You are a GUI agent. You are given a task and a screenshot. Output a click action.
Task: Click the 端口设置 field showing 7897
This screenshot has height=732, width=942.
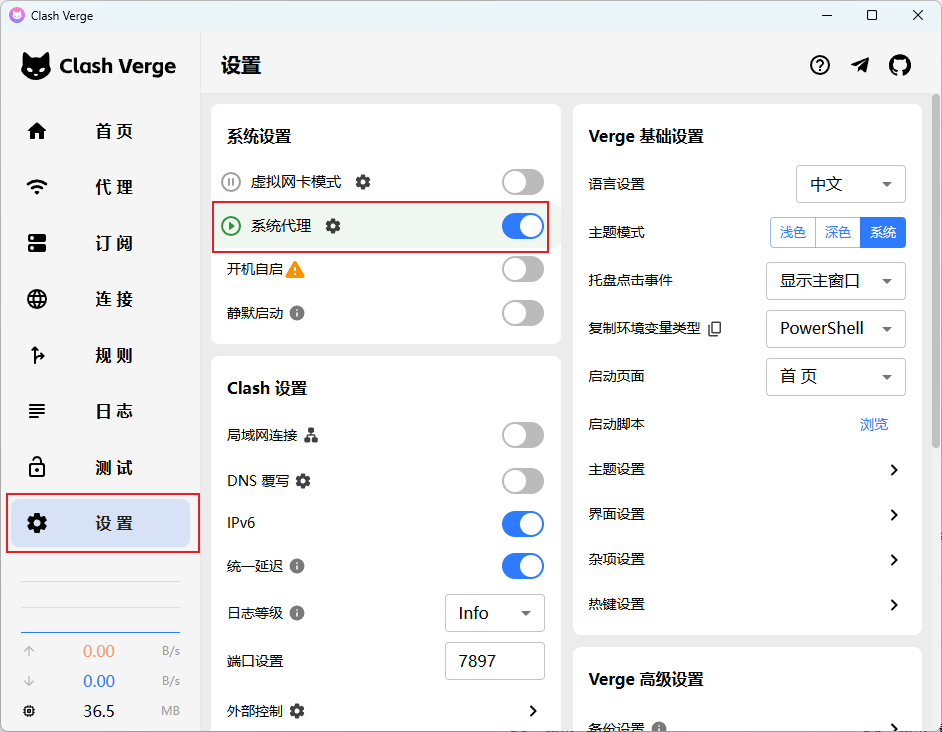tap(494, 661)
